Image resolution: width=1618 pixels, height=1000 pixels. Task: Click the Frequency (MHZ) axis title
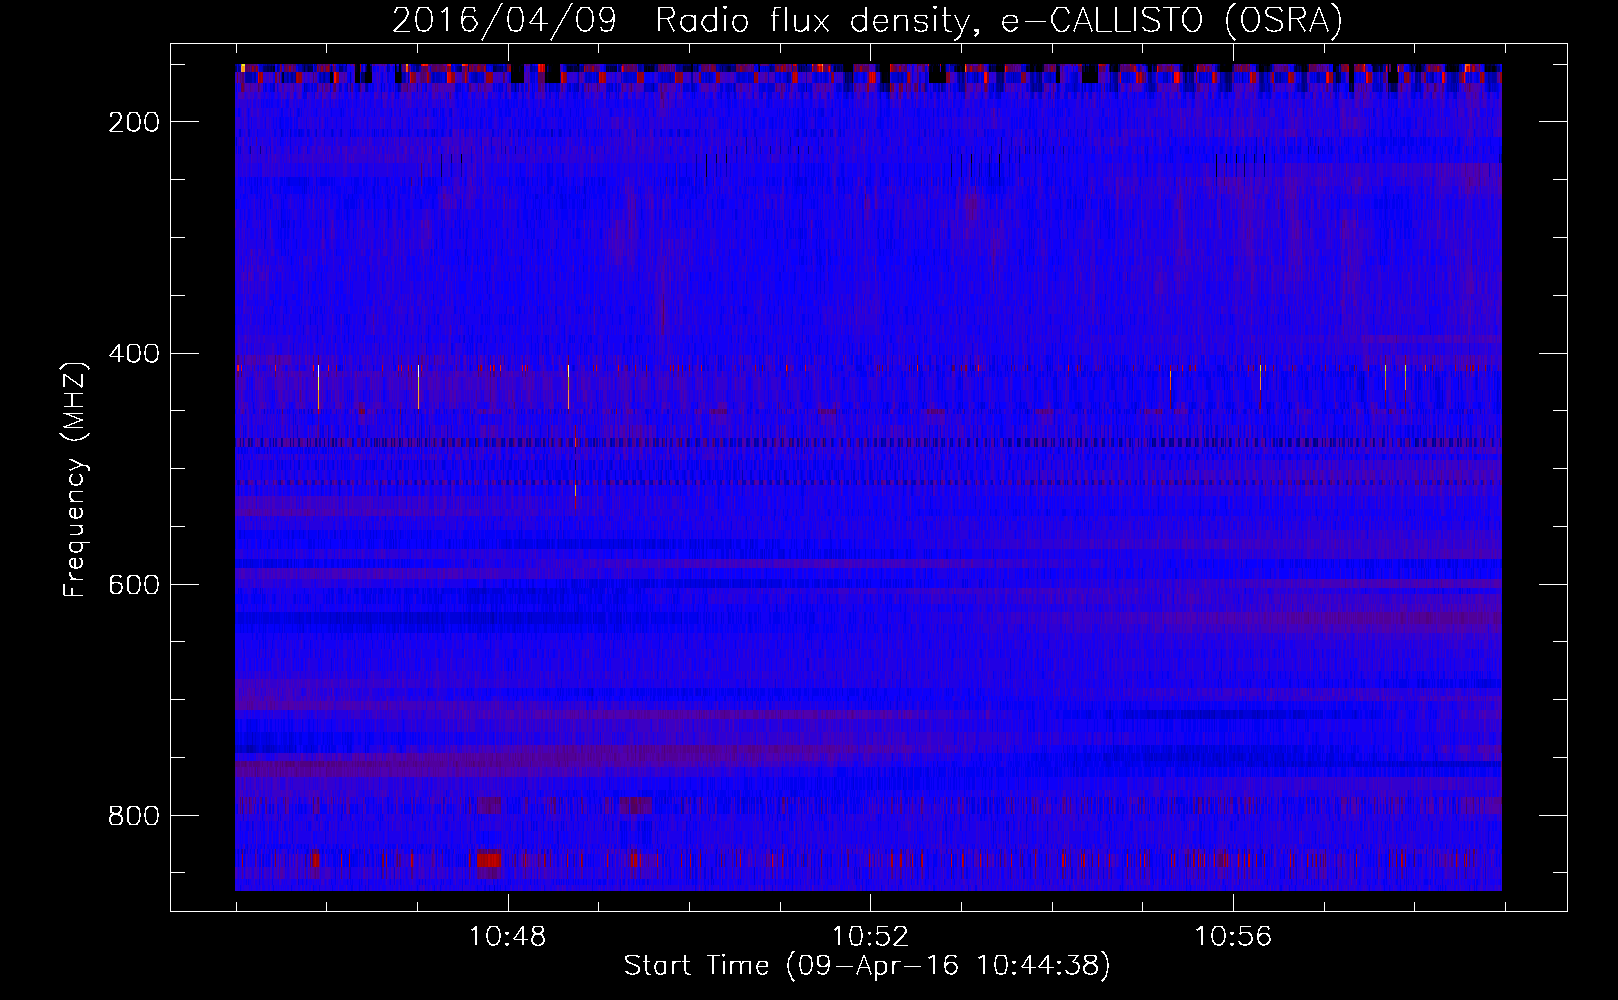pyautogui.click(x=76, y=479)
